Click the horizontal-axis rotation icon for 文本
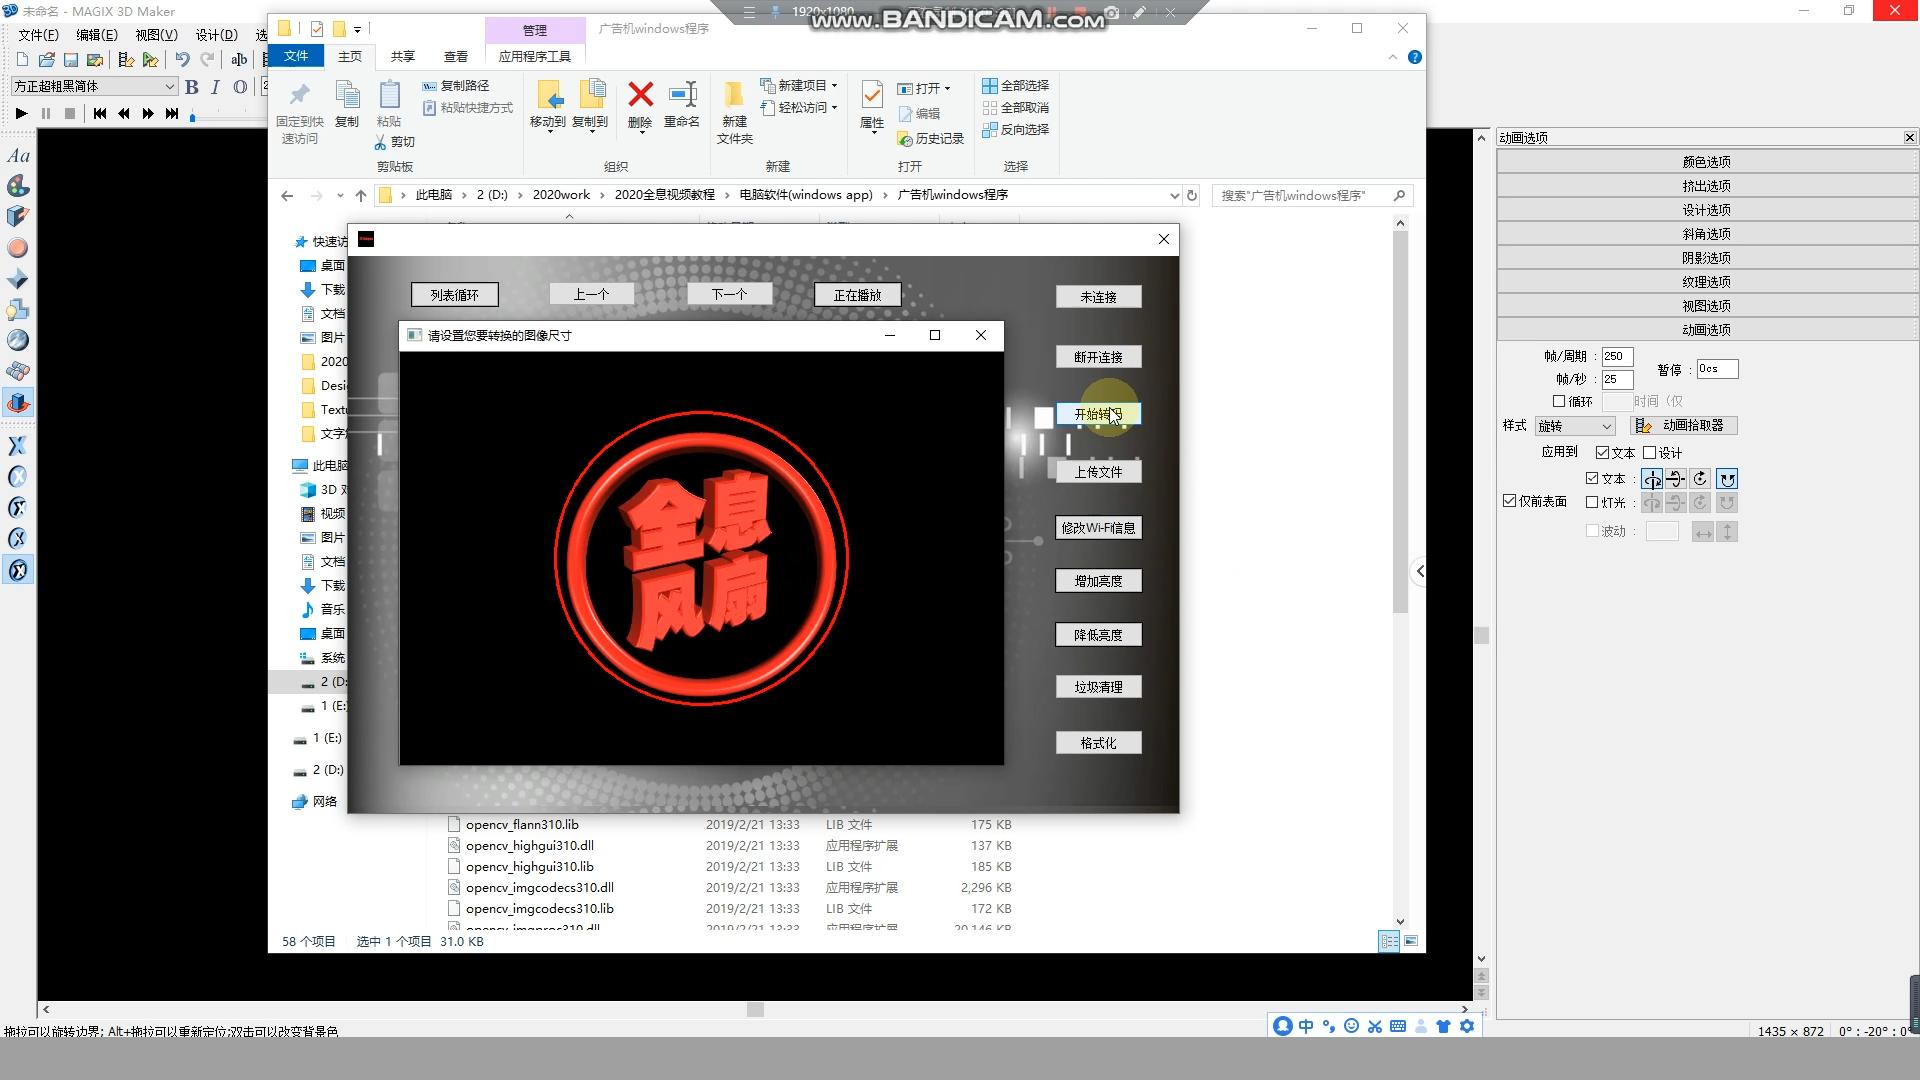Screen dimensions: 1920x1080 point(1676,479)
